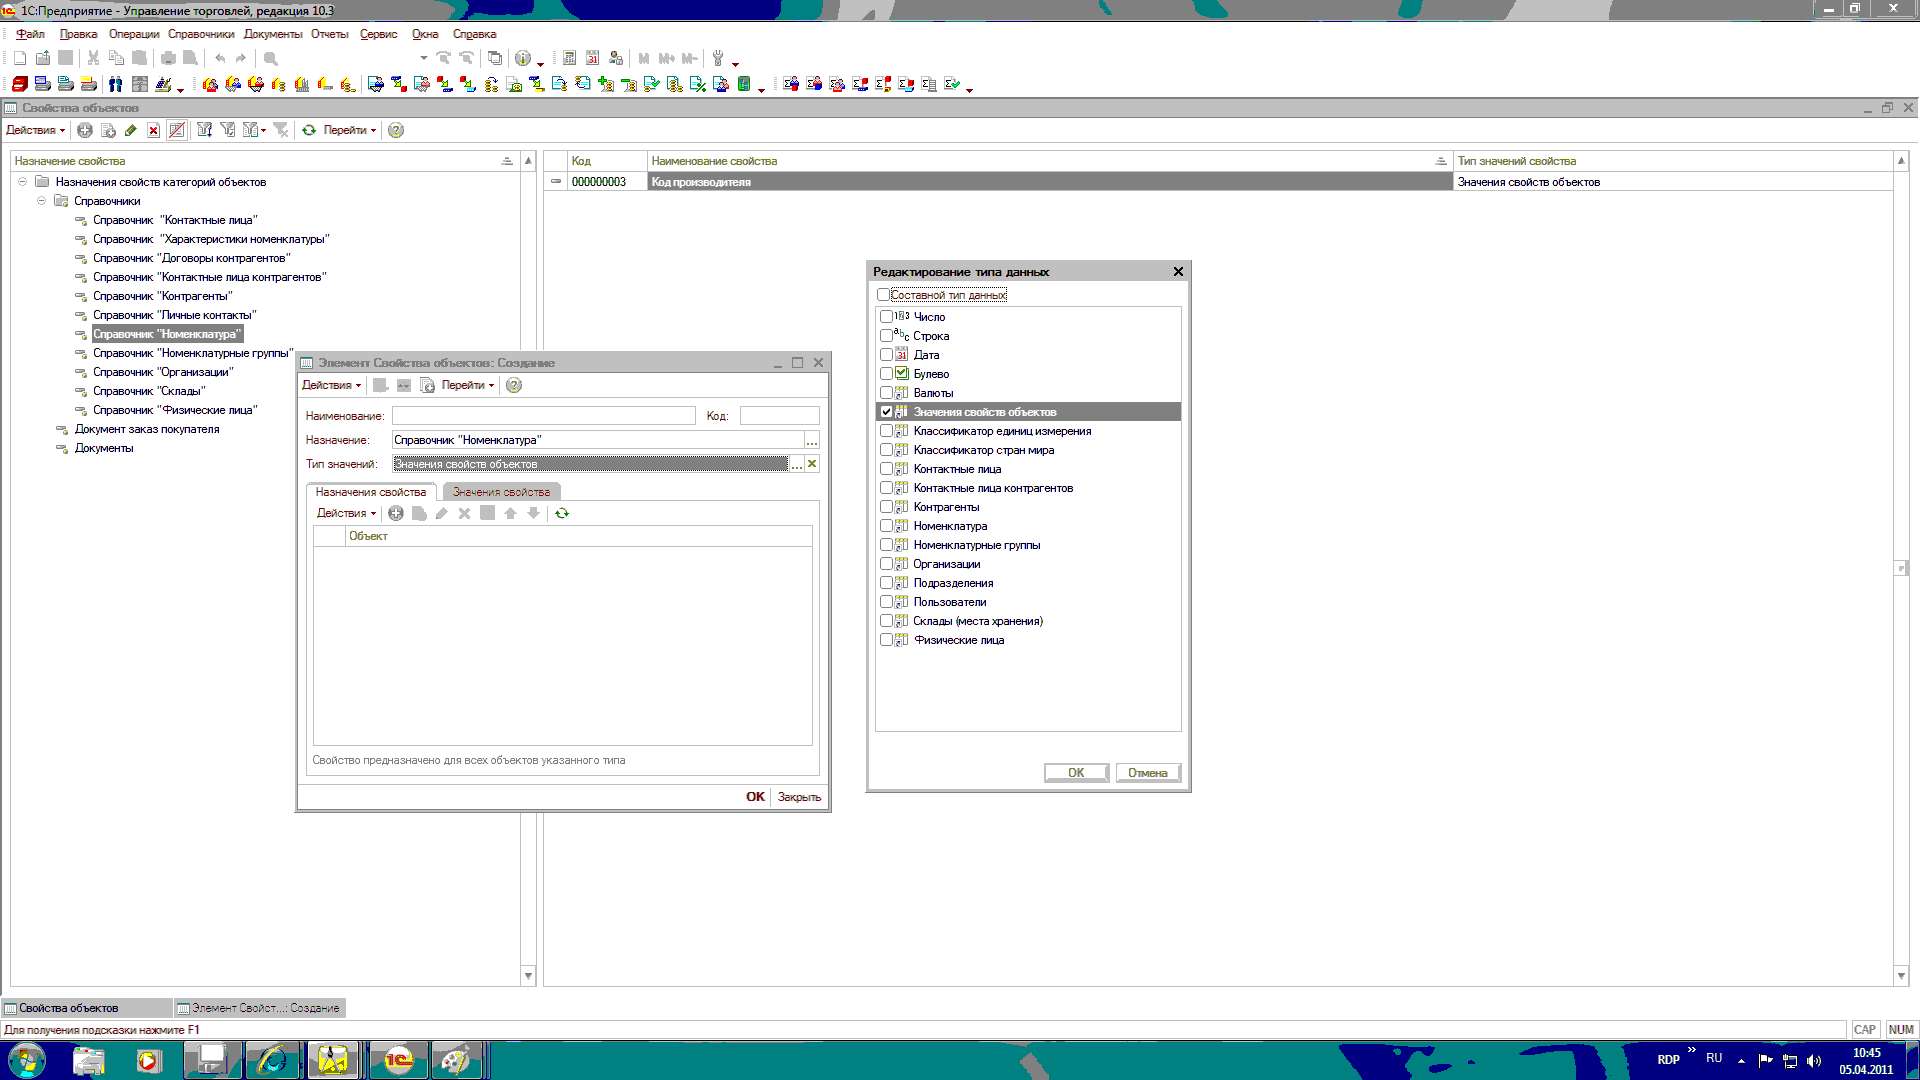The width and height of the screenshot is (1920, 1080).
Task: Switch to the Назначения свойства tab
Action: pos(371,492)
